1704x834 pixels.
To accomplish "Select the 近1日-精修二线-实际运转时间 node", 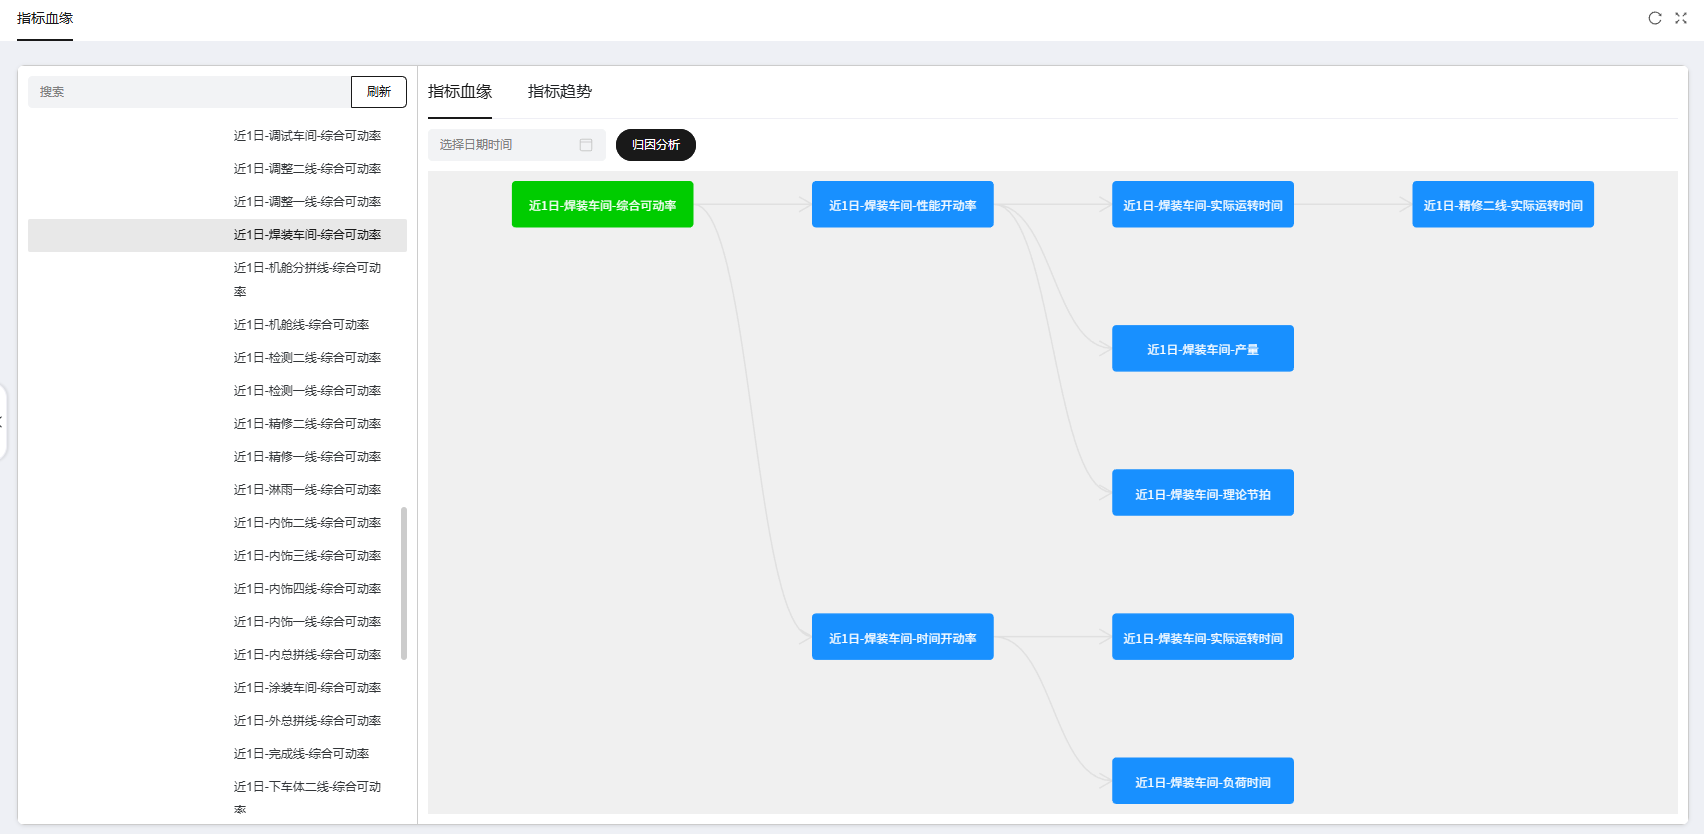I will coord(1502,205).
